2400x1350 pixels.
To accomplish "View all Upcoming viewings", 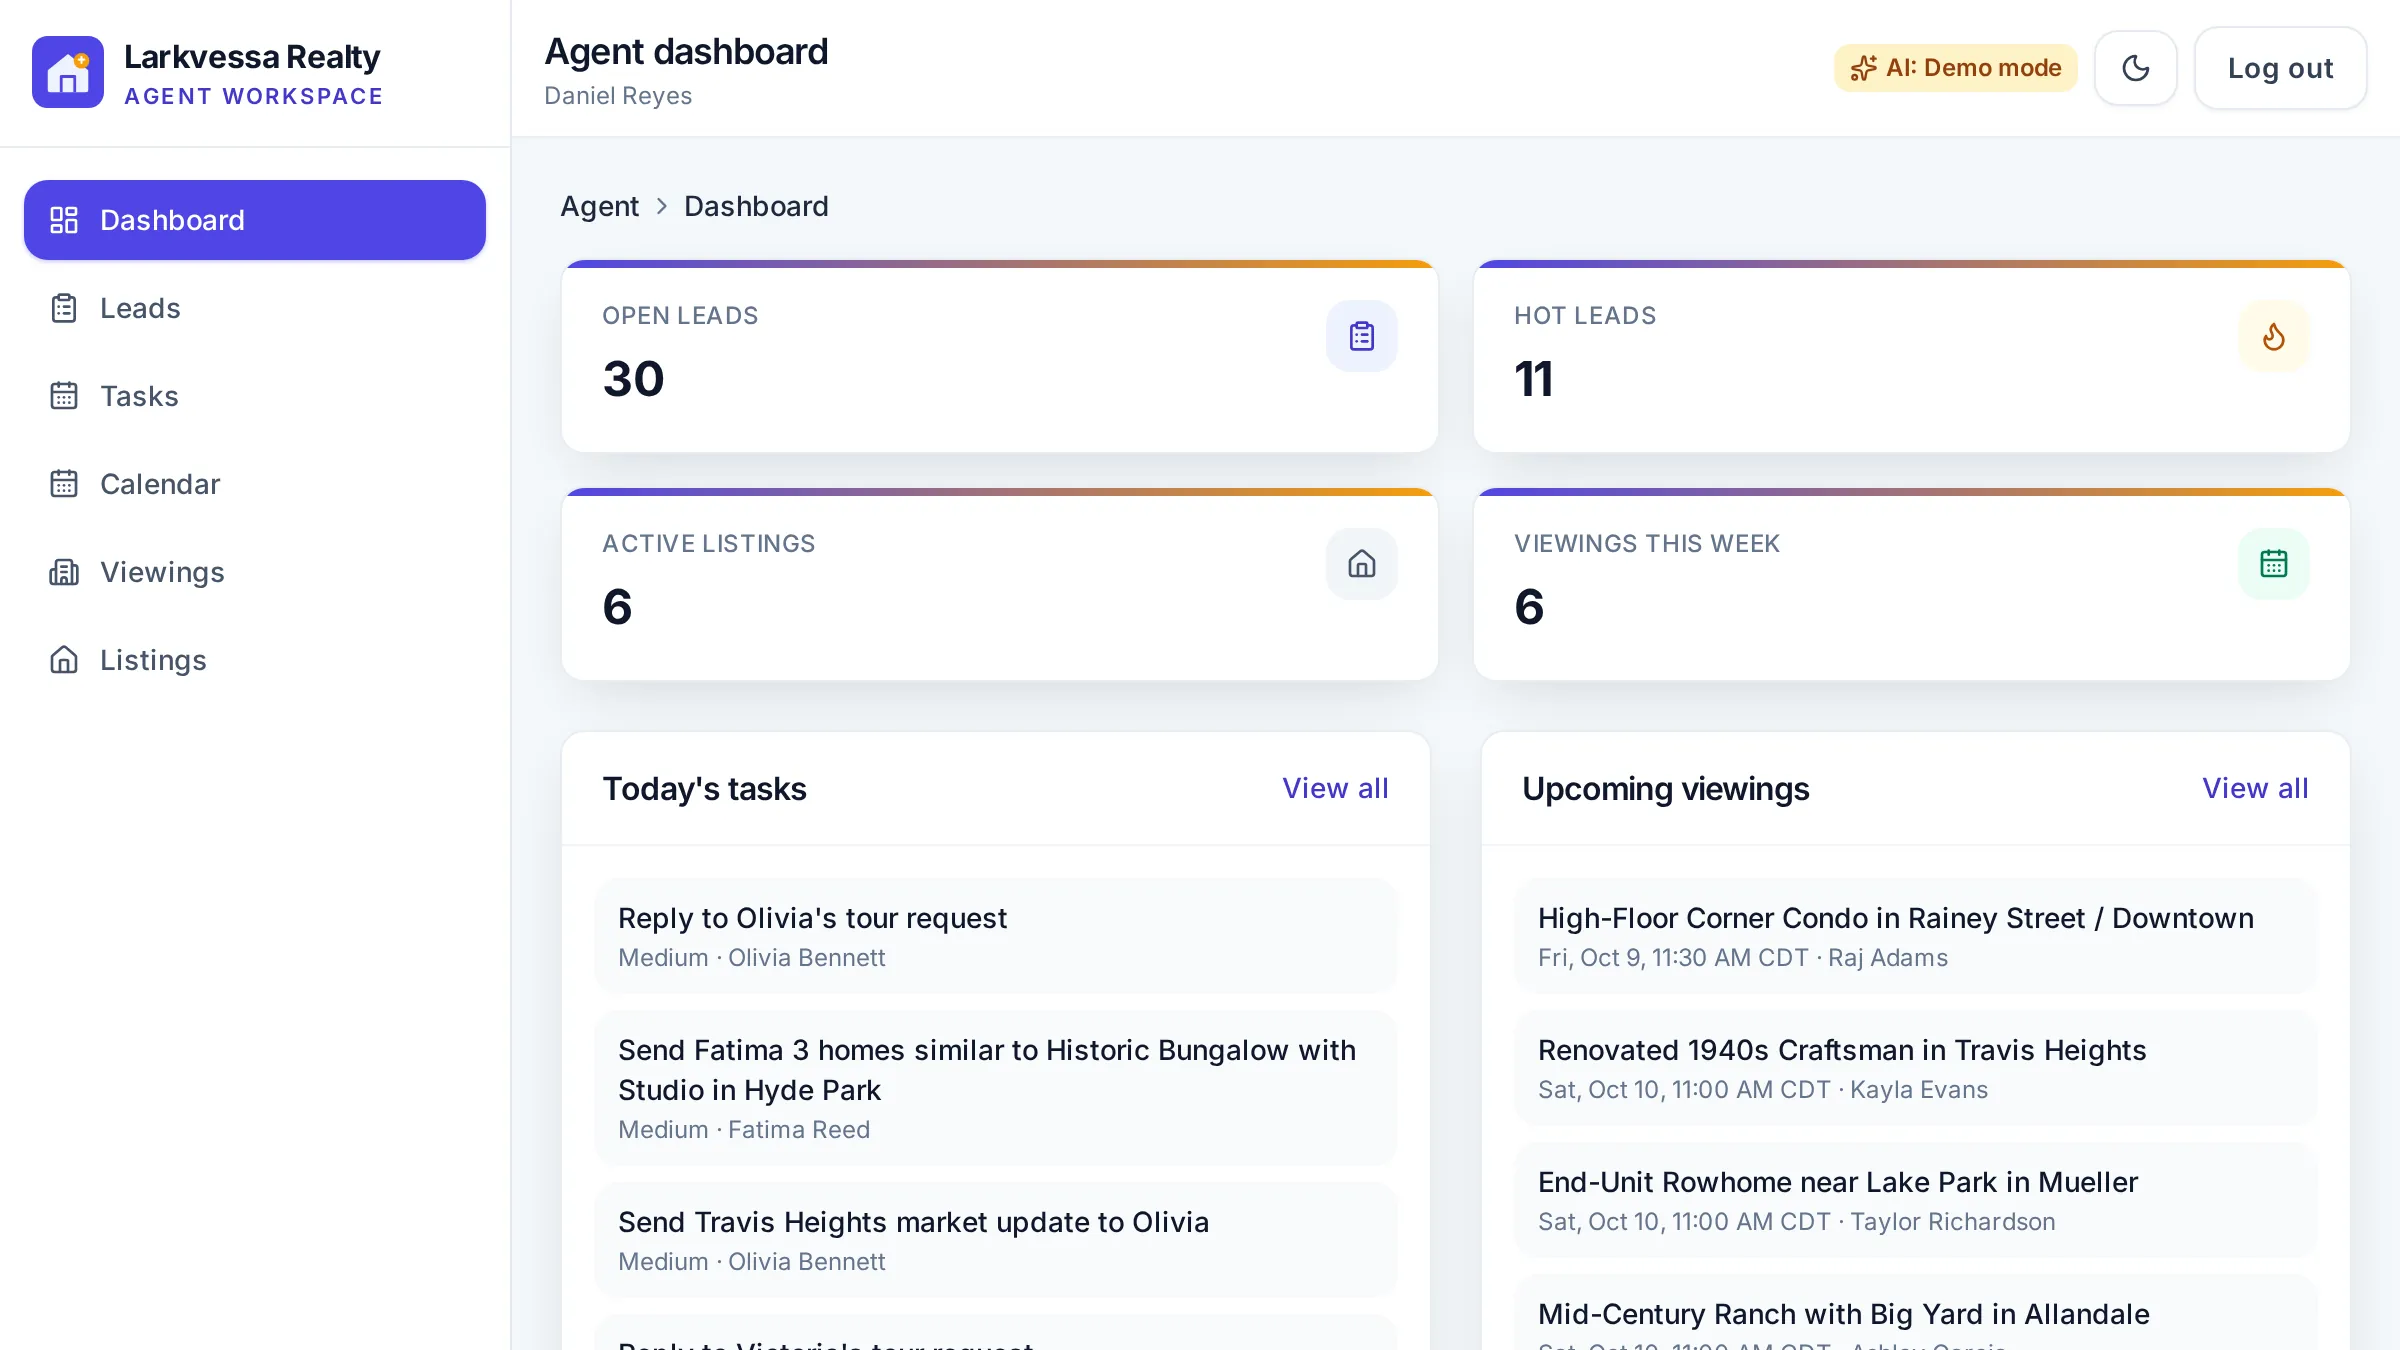I will pyautogui.click(x=2255, y=788).
